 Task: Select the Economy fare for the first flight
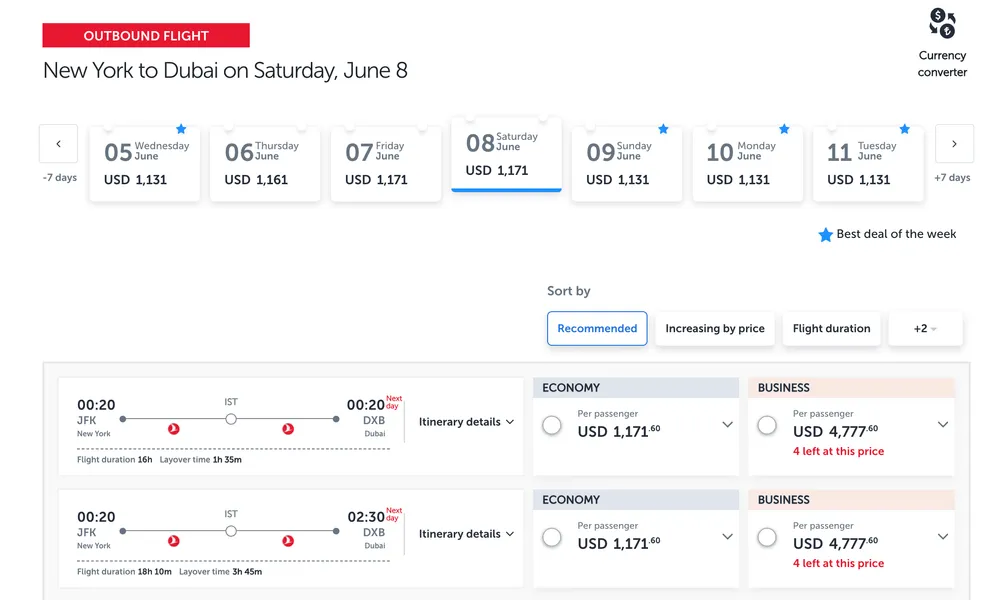pyautogui.click(x=551, y=425)
